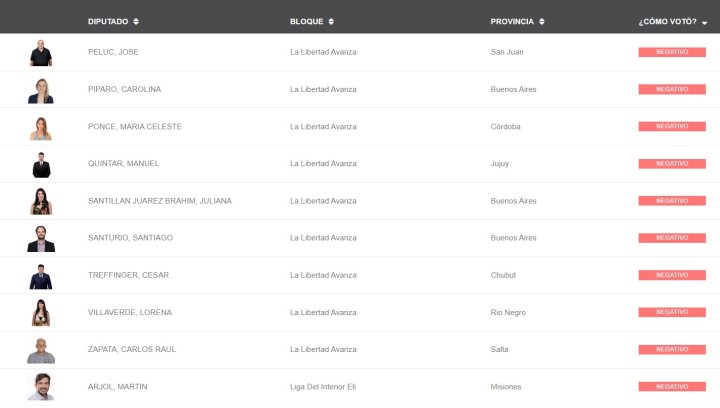The width and height of the screenshot is (720, 408).
Task: Open Jose Peluc's profile photo
Action: point(41,53)
